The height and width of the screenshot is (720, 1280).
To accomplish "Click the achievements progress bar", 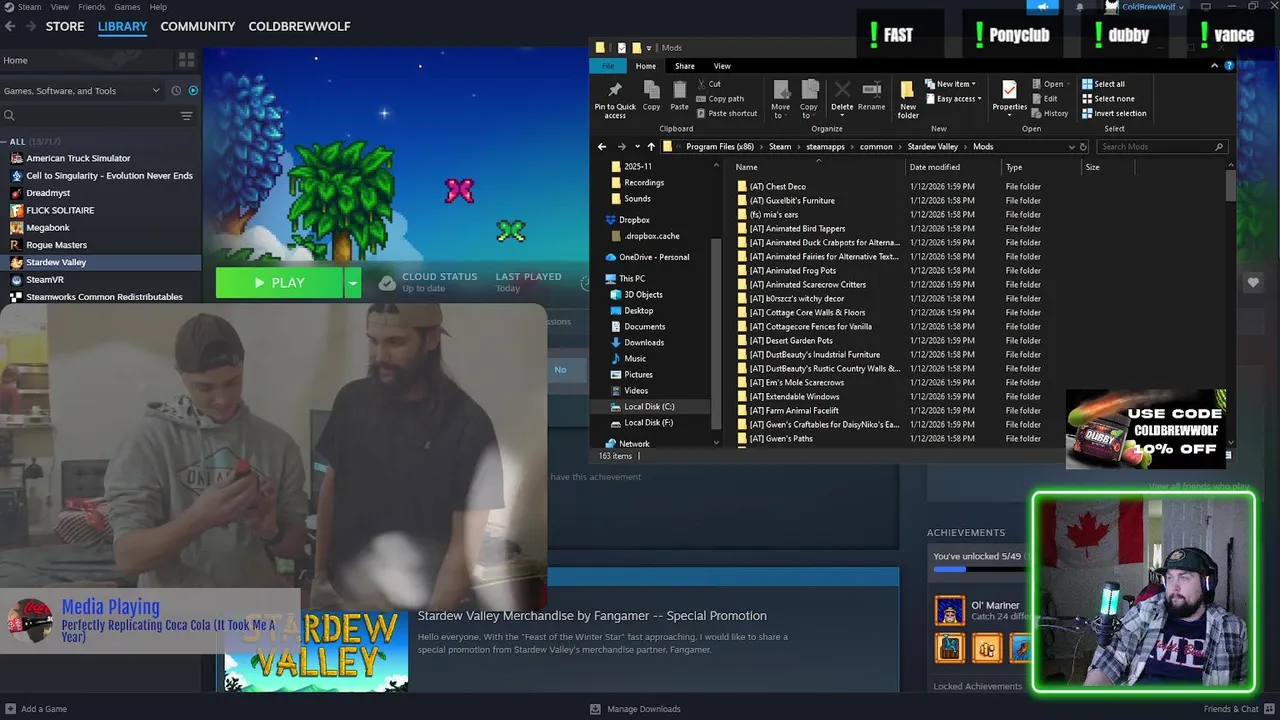I will (x=978, y=569).
